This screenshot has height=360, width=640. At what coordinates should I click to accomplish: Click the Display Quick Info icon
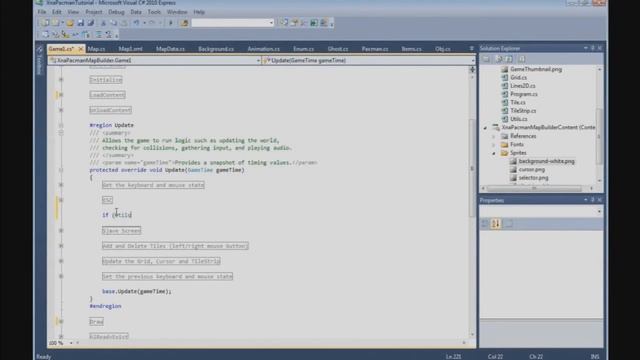[65, 35]
